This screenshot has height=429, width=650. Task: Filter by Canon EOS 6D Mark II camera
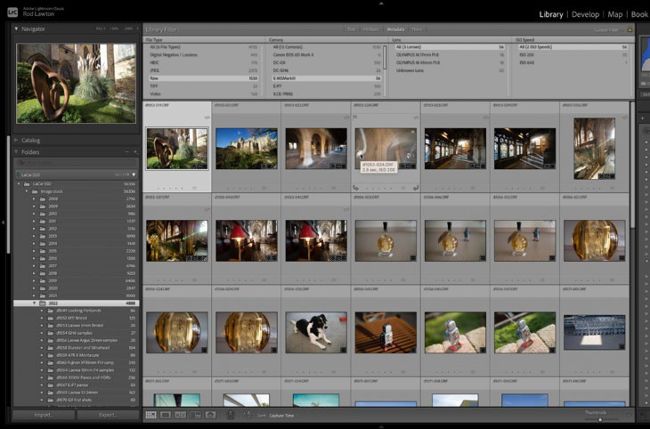coord(327,55)
